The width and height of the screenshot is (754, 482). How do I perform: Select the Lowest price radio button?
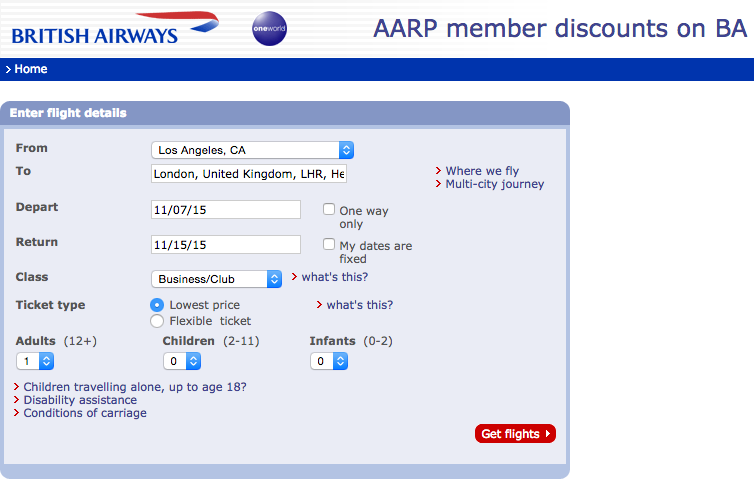pyautogui.click(x=157, y=305)
